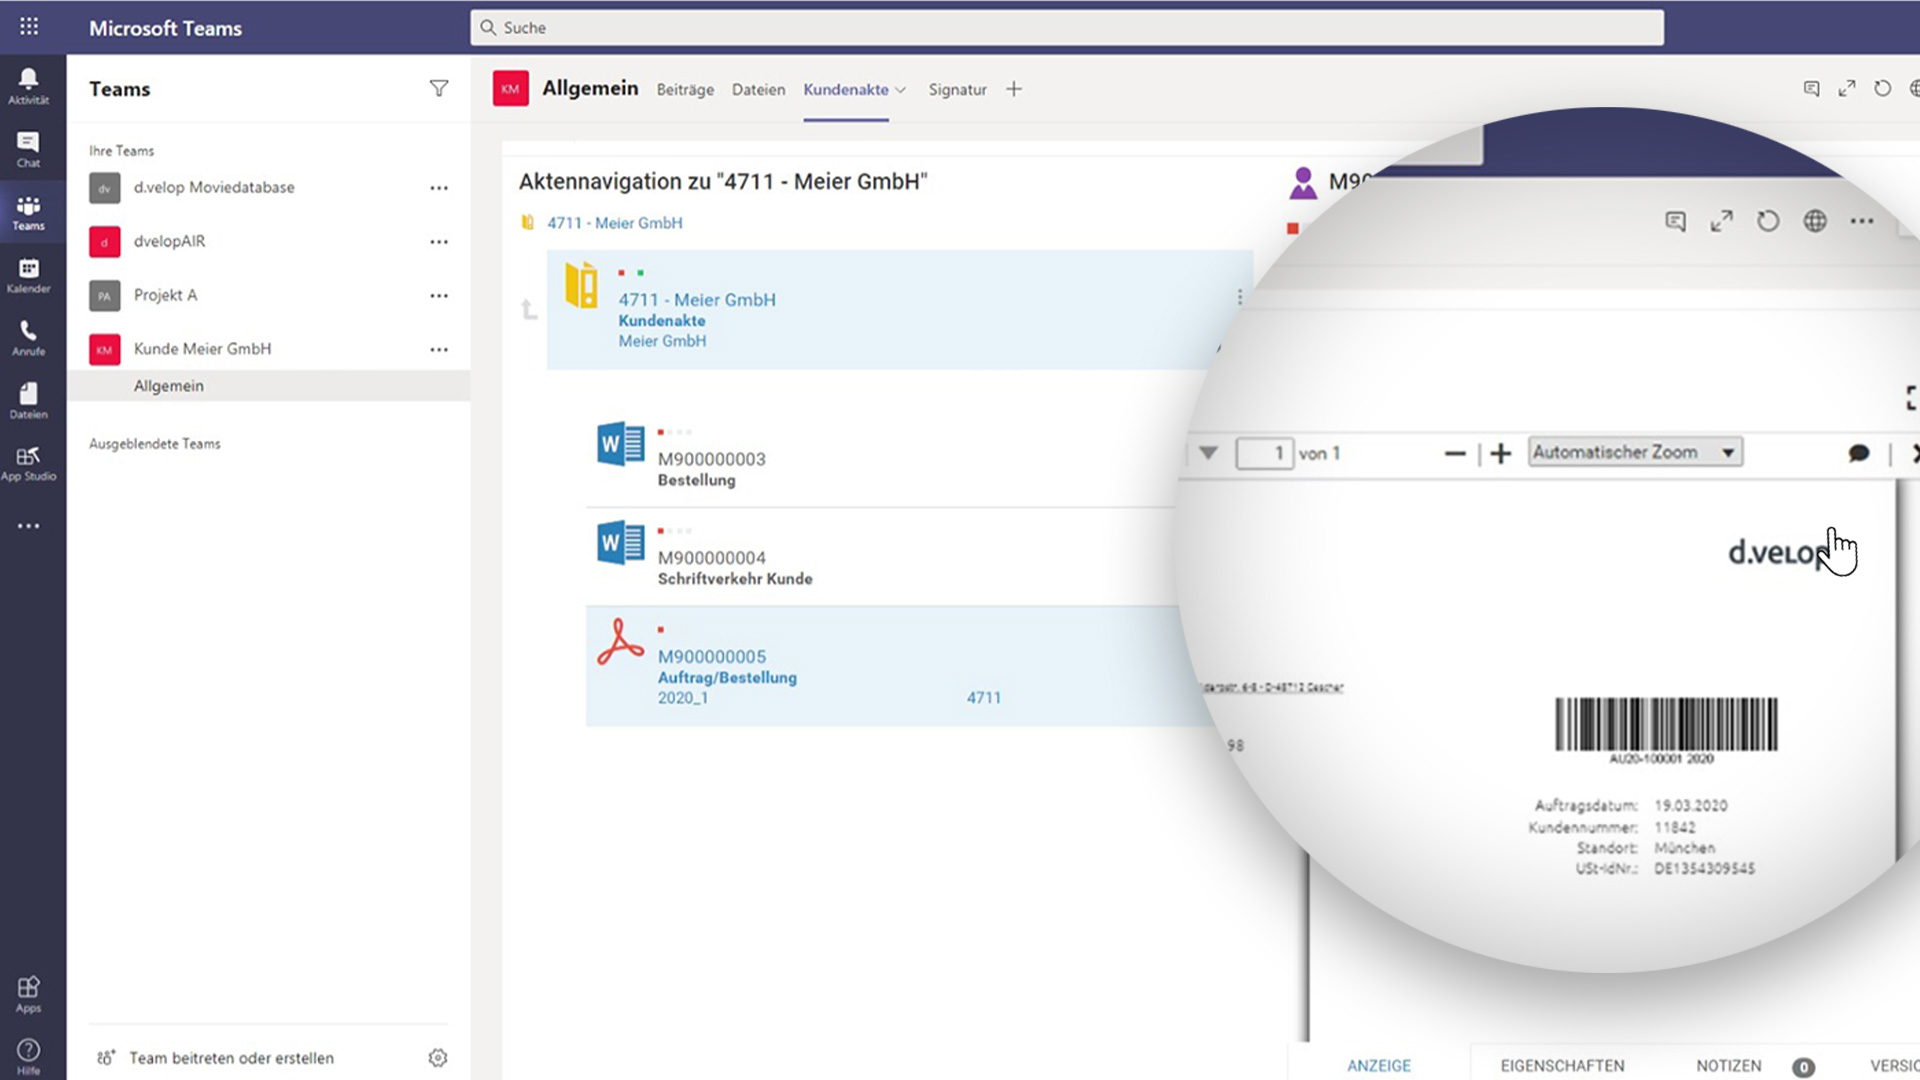Click Team beitreten oder erstellen
The height and width of the screenshot is (1080, 1920).
coord(231,1058)
